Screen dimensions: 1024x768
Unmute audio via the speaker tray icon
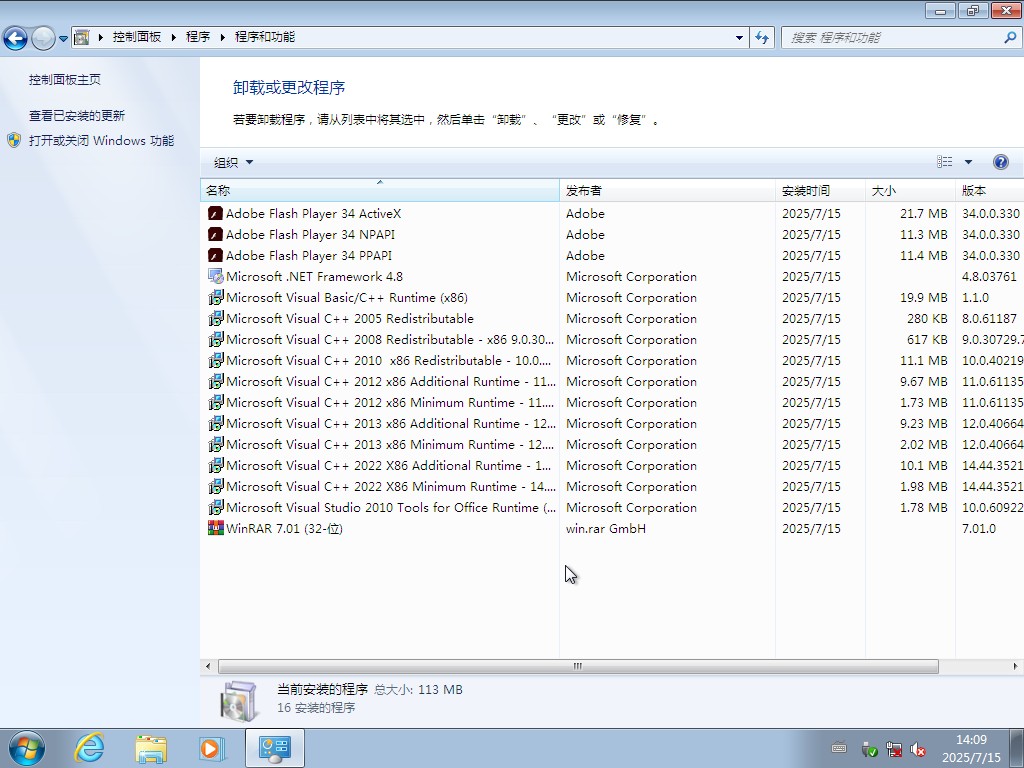918,750
